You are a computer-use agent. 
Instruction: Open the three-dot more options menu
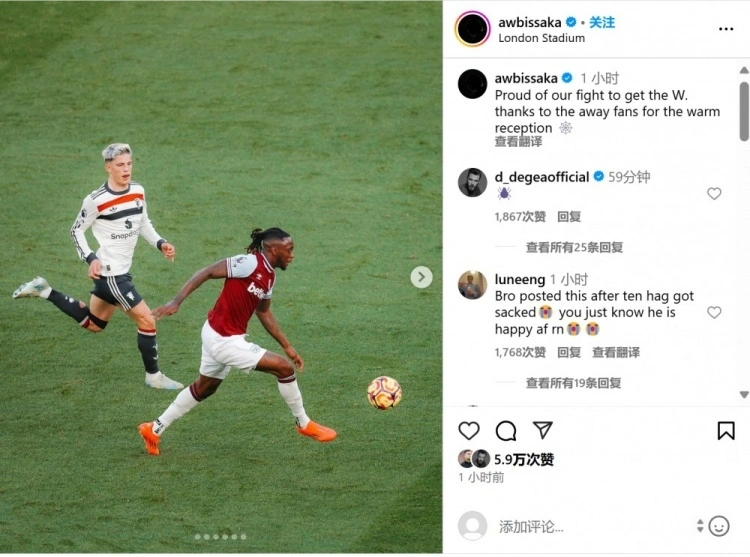(x=726, y=29)
